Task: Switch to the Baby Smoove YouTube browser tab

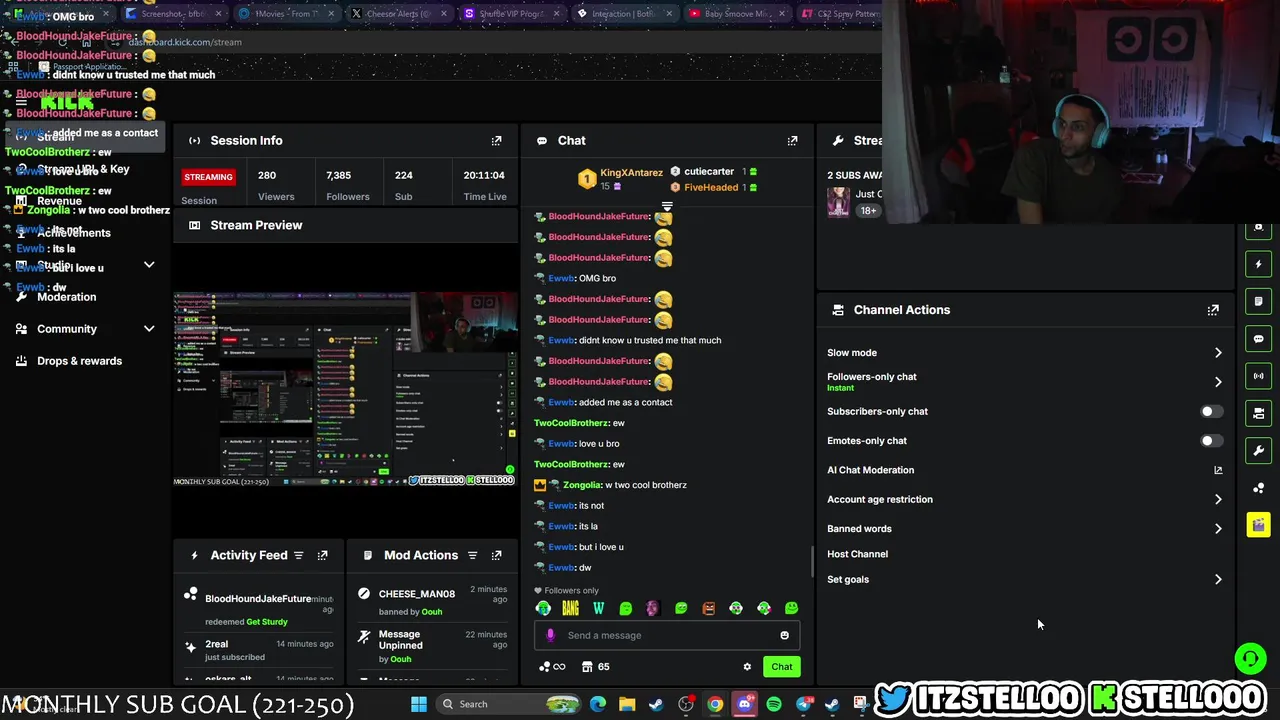Action: pyautogui.click(x=735, y=14)
